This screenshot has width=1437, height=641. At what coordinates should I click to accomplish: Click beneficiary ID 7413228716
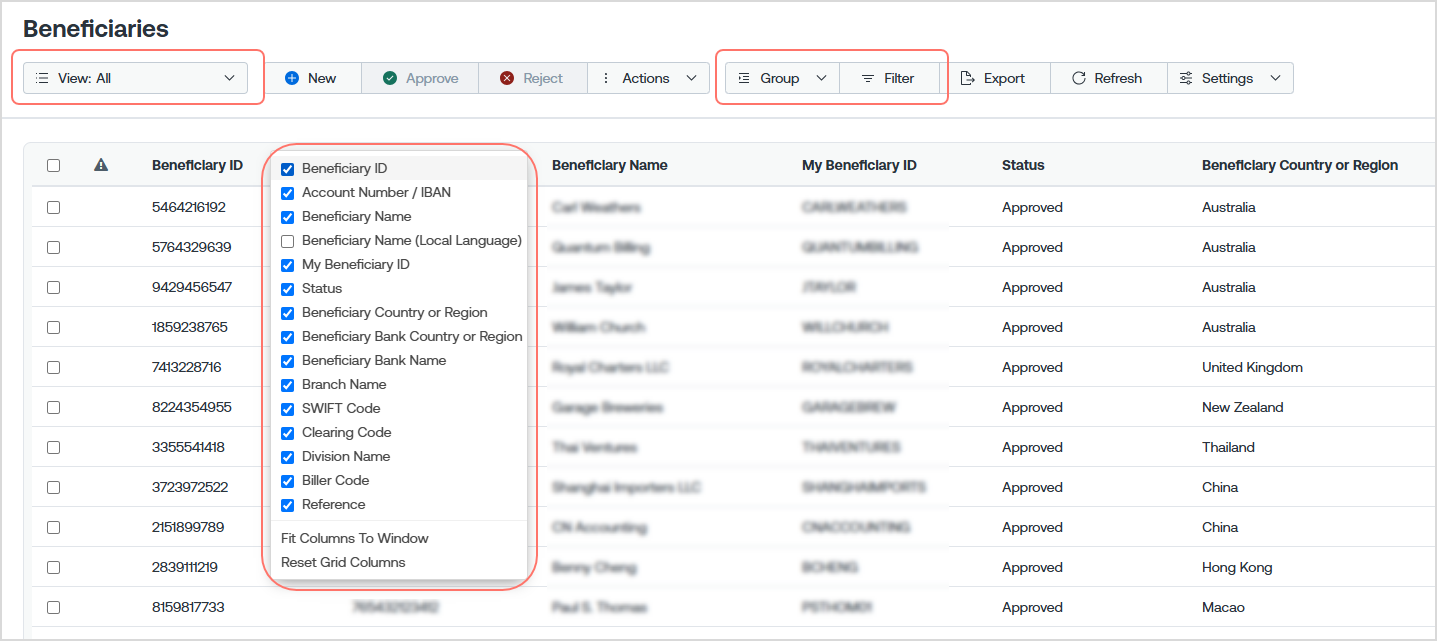tap(187, 367)
